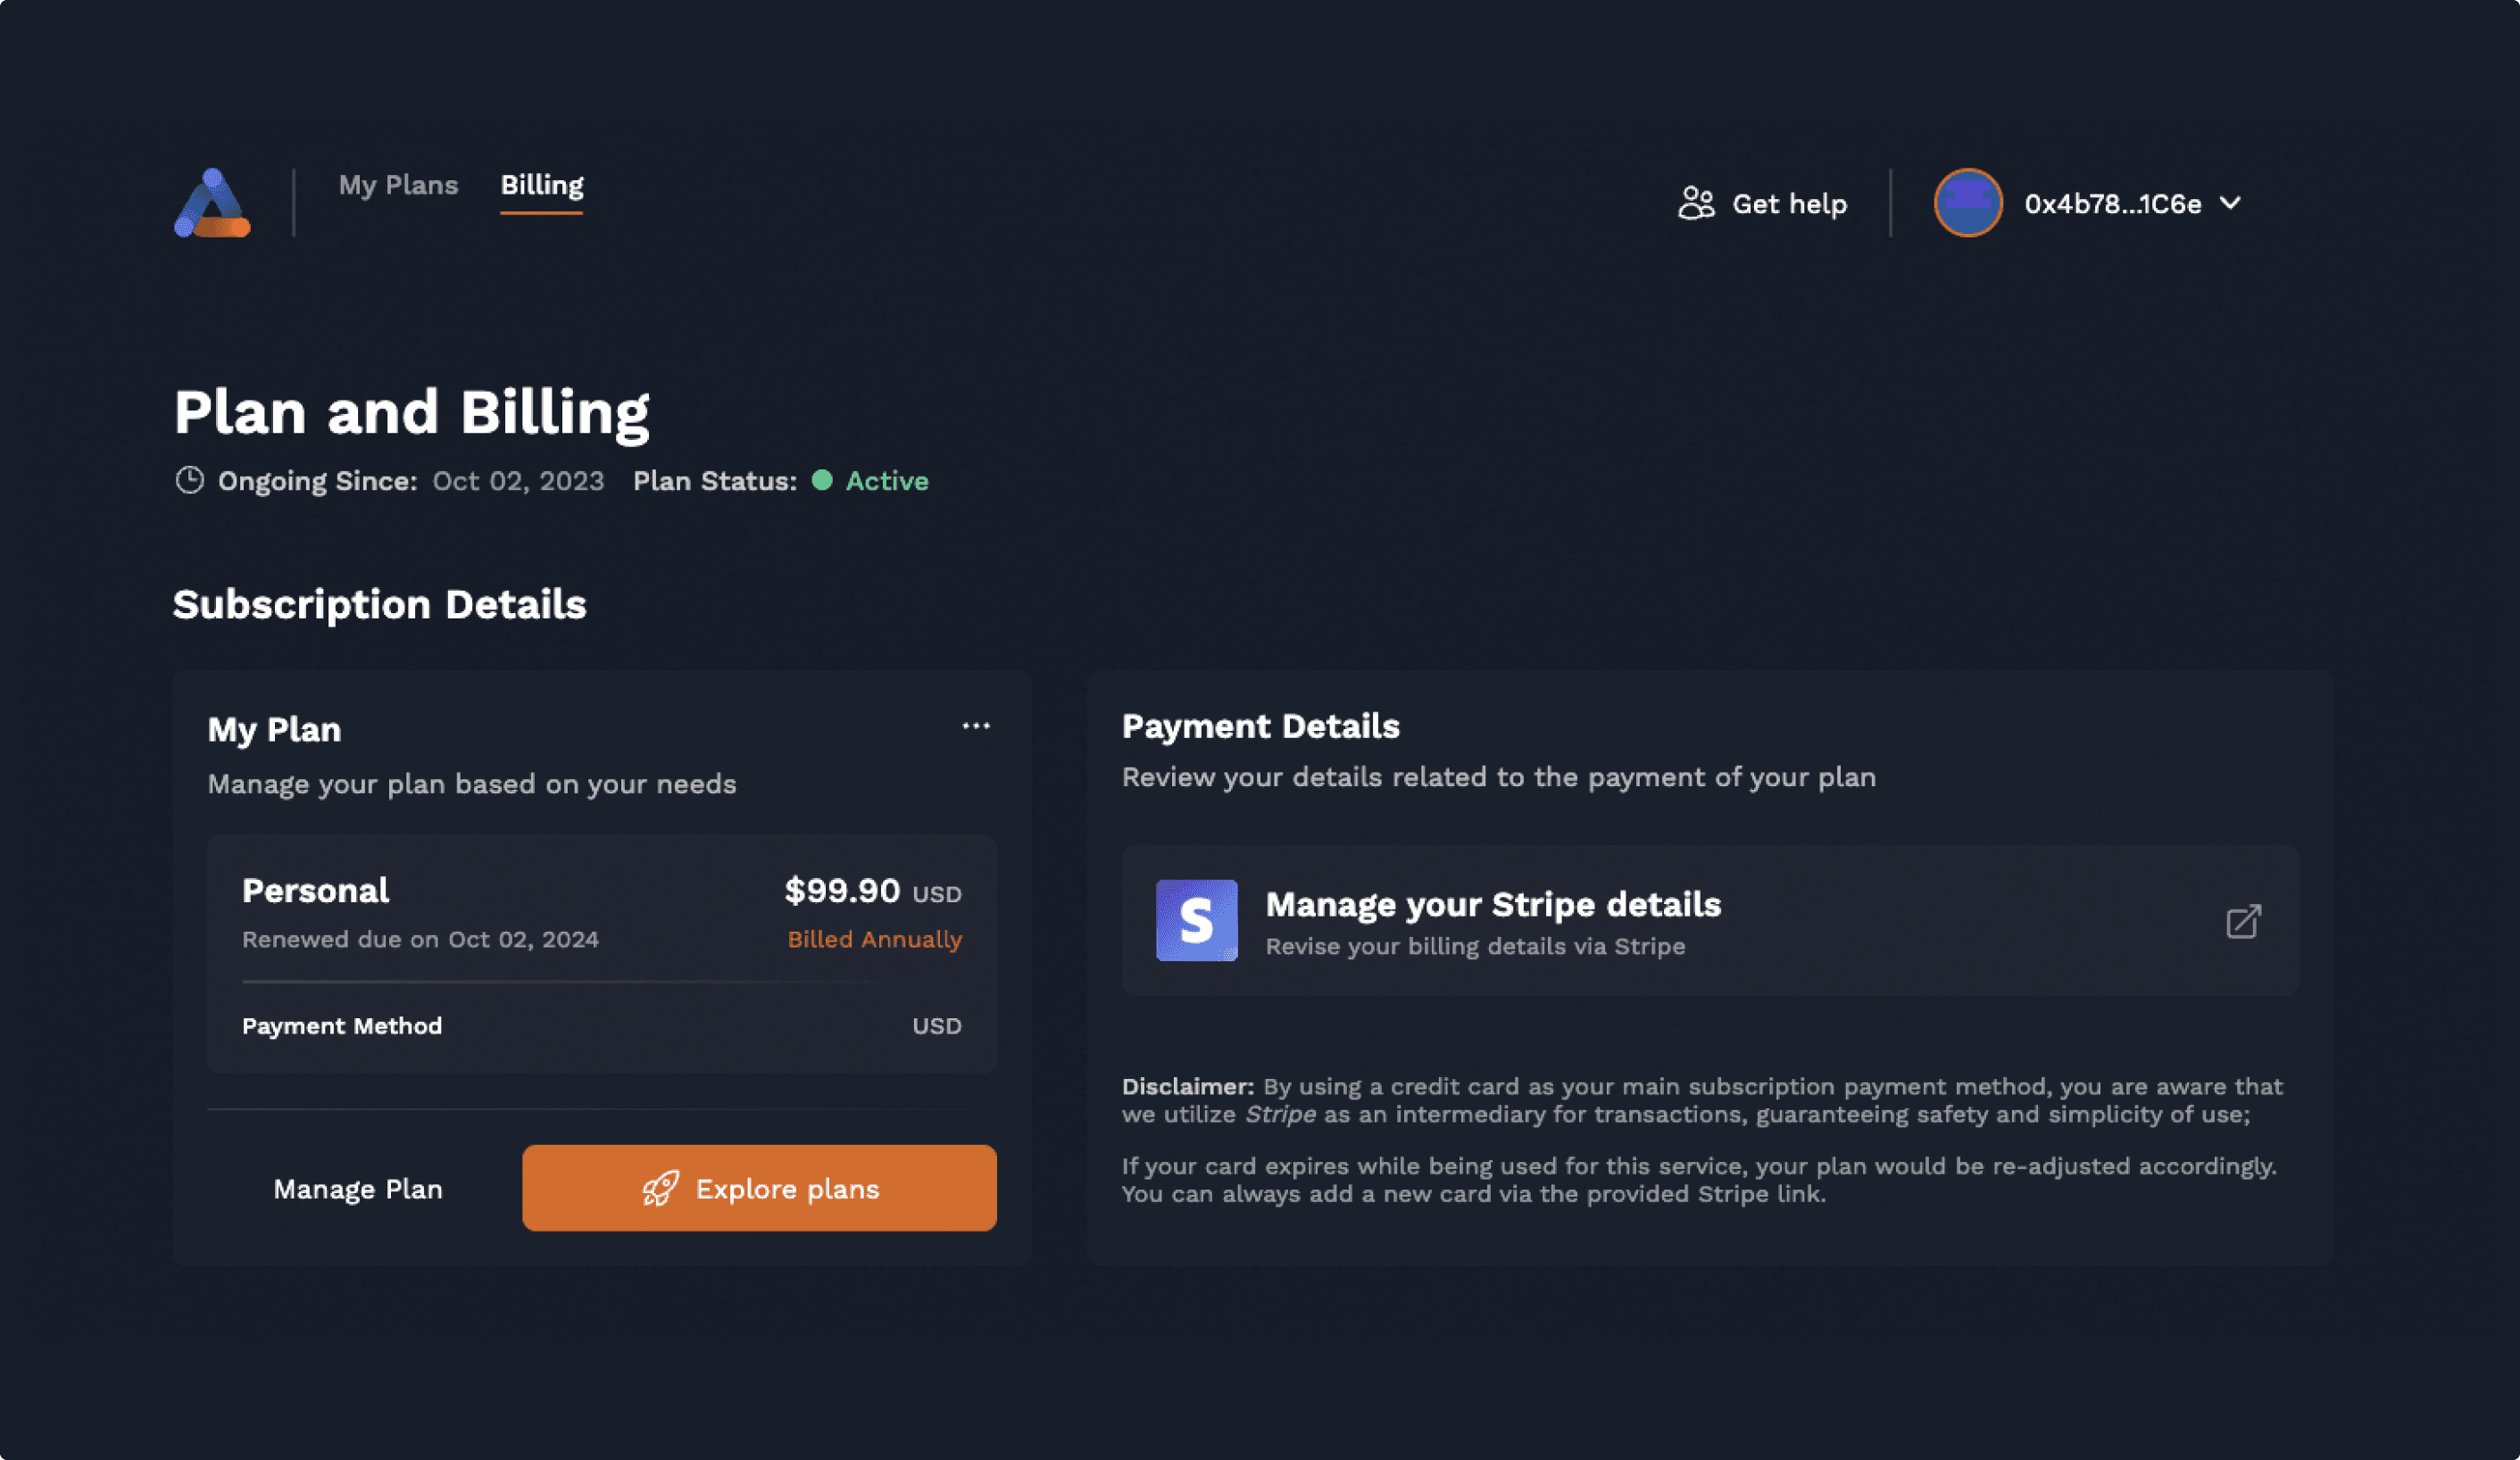Switch to the My Plans tab
Viewport: 2520px width, 1460px height.
[398, 185]
